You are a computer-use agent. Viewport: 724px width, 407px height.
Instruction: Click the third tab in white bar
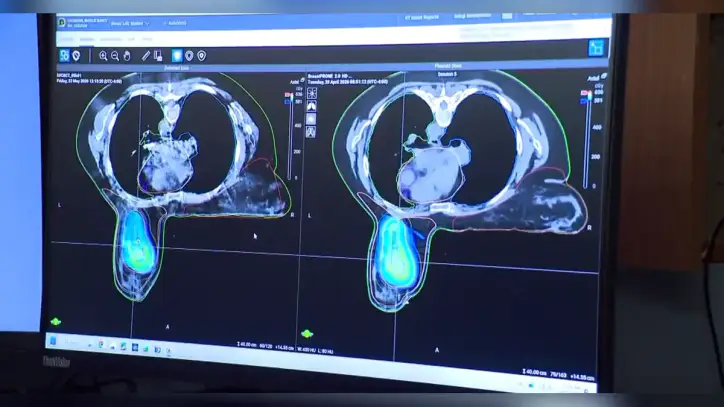[x=111, y=40]
